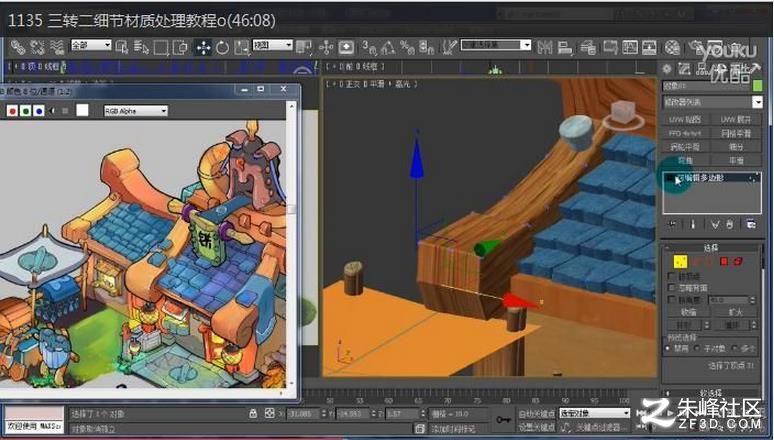Click the UVW 展开 modifier button

tap(736, 120)
